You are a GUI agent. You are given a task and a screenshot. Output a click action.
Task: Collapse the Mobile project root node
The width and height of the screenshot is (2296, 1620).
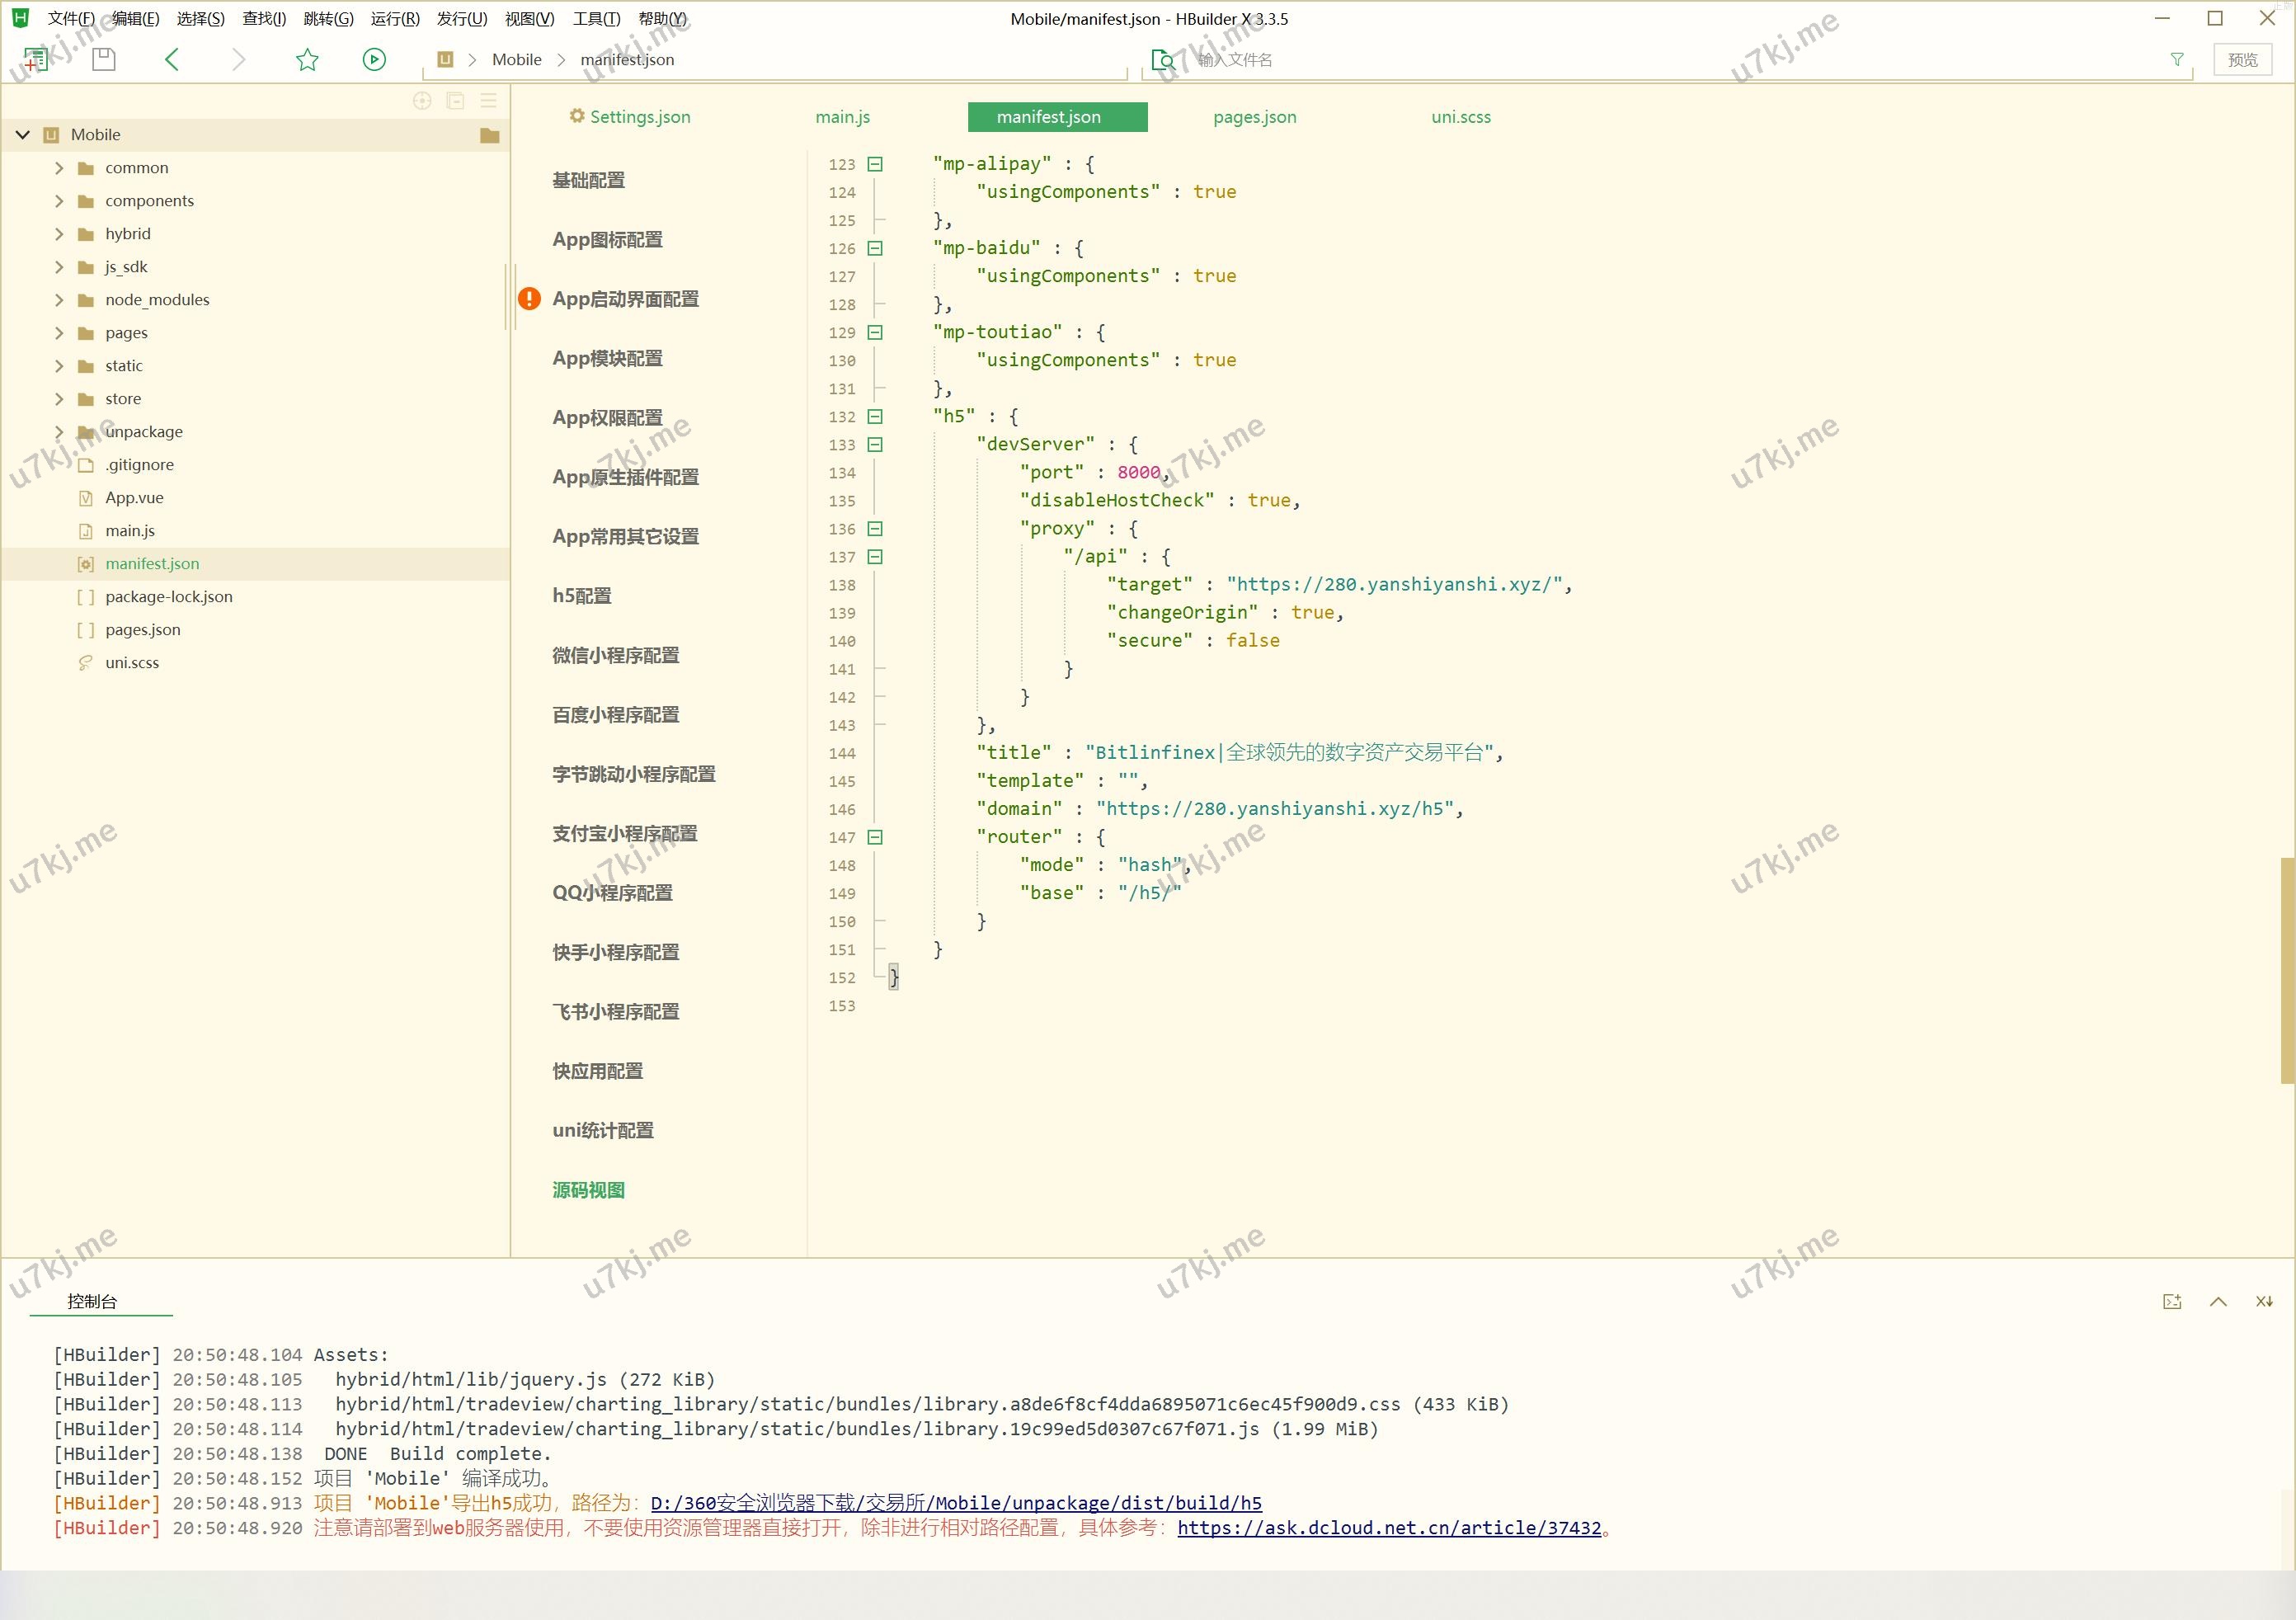[x=22, y=134]
